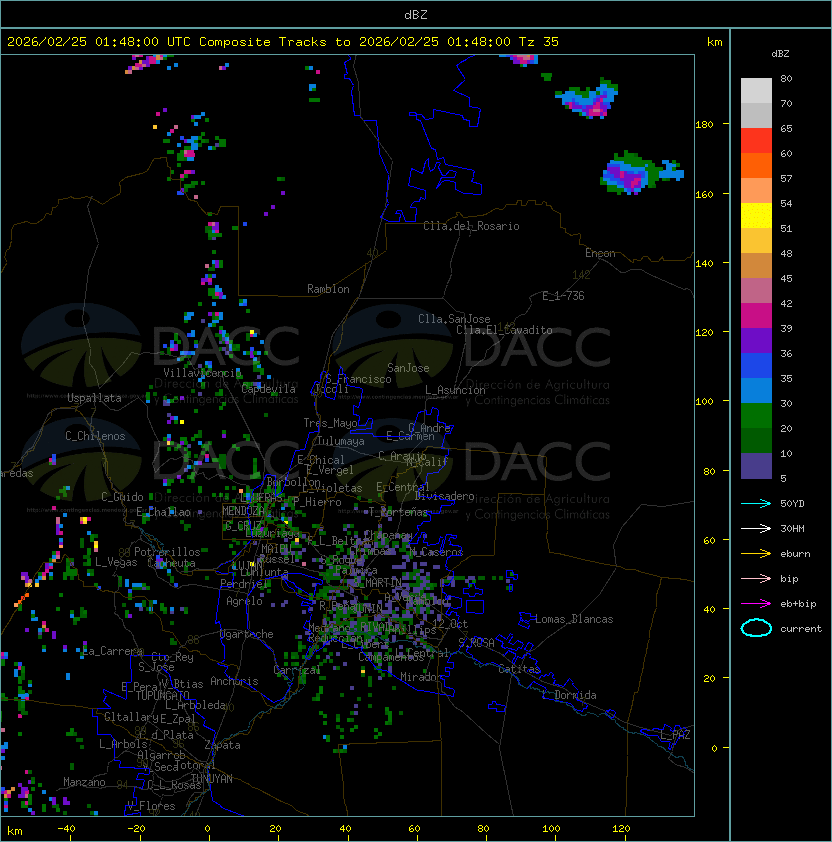
Task: Click the 'C_Chilenos' map label
Action: 95,436
